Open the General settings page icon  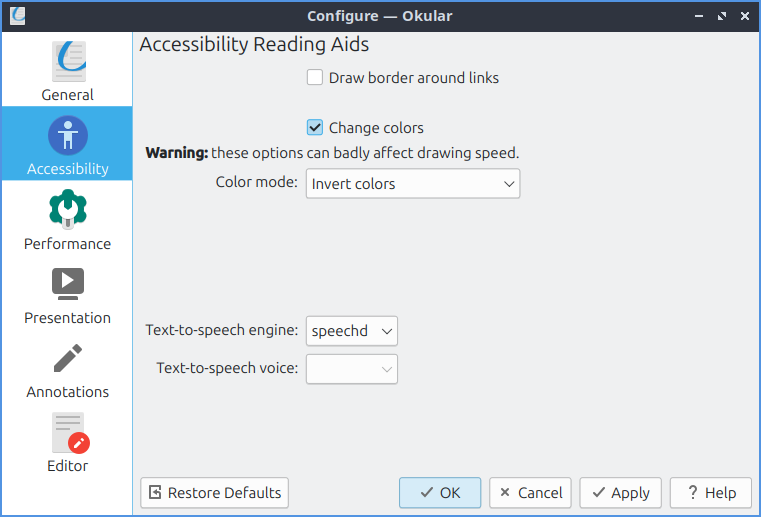(67, 61)
